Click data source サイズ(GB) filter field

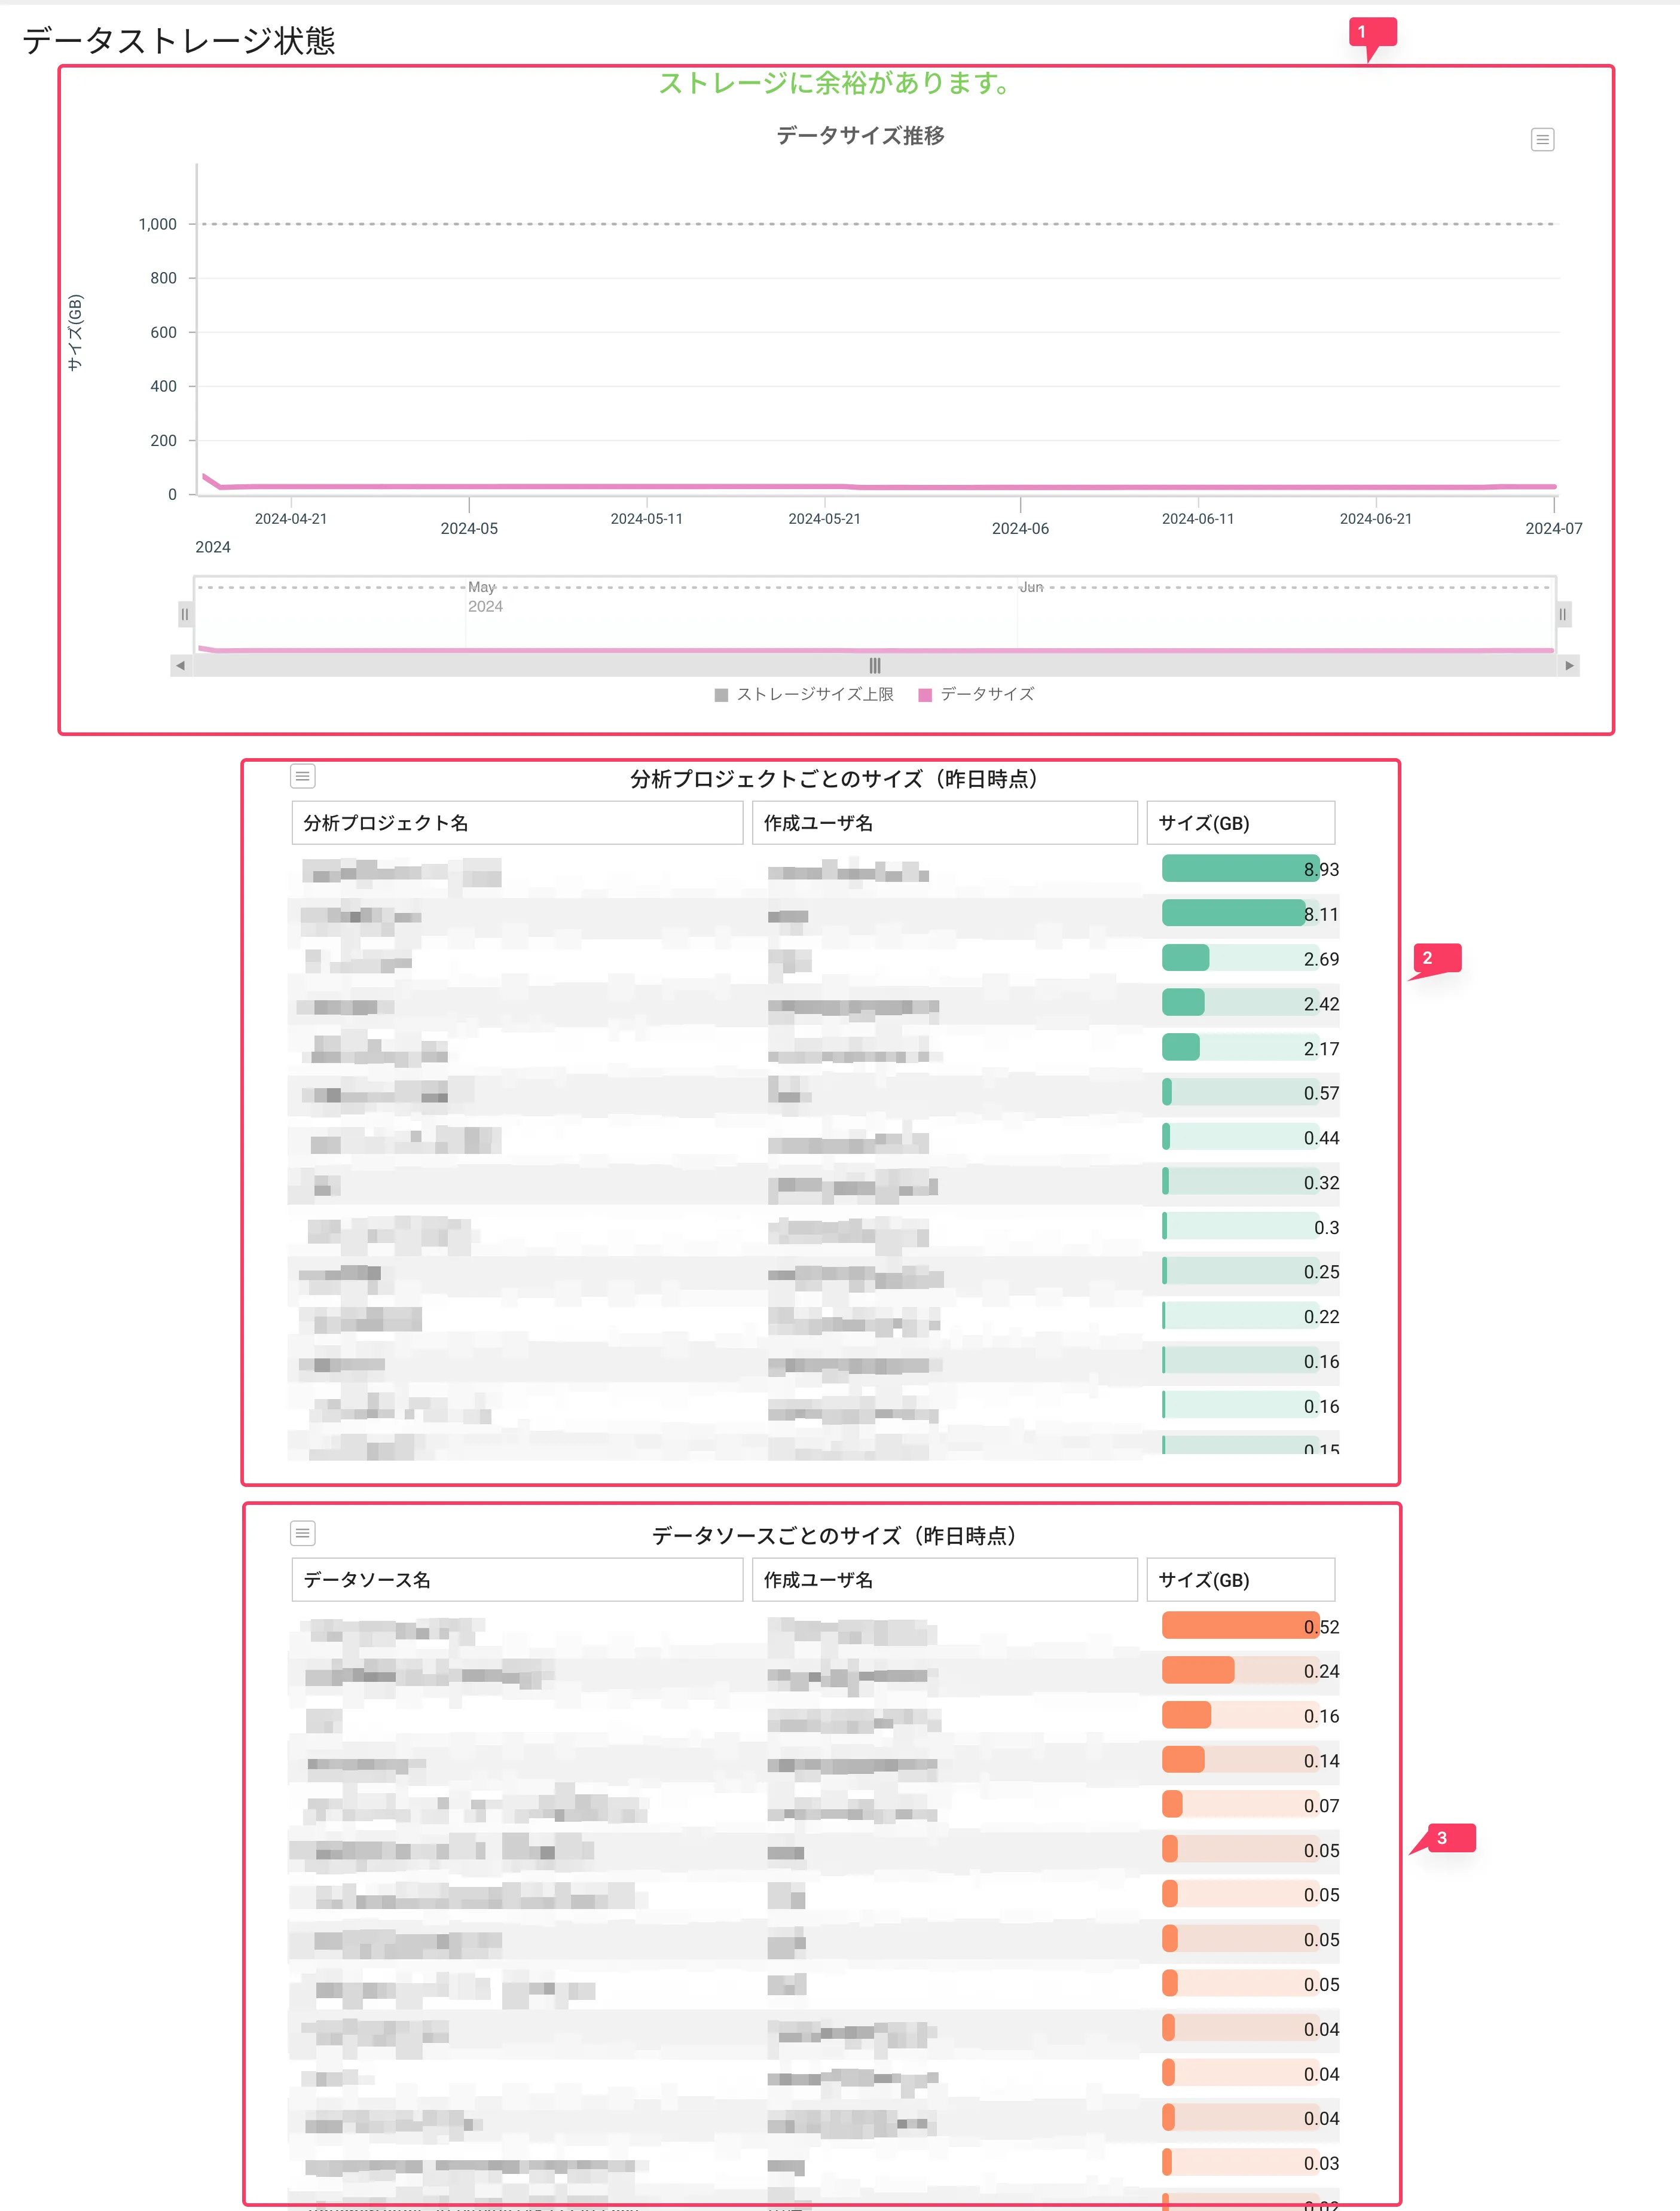[1240, 1580]
